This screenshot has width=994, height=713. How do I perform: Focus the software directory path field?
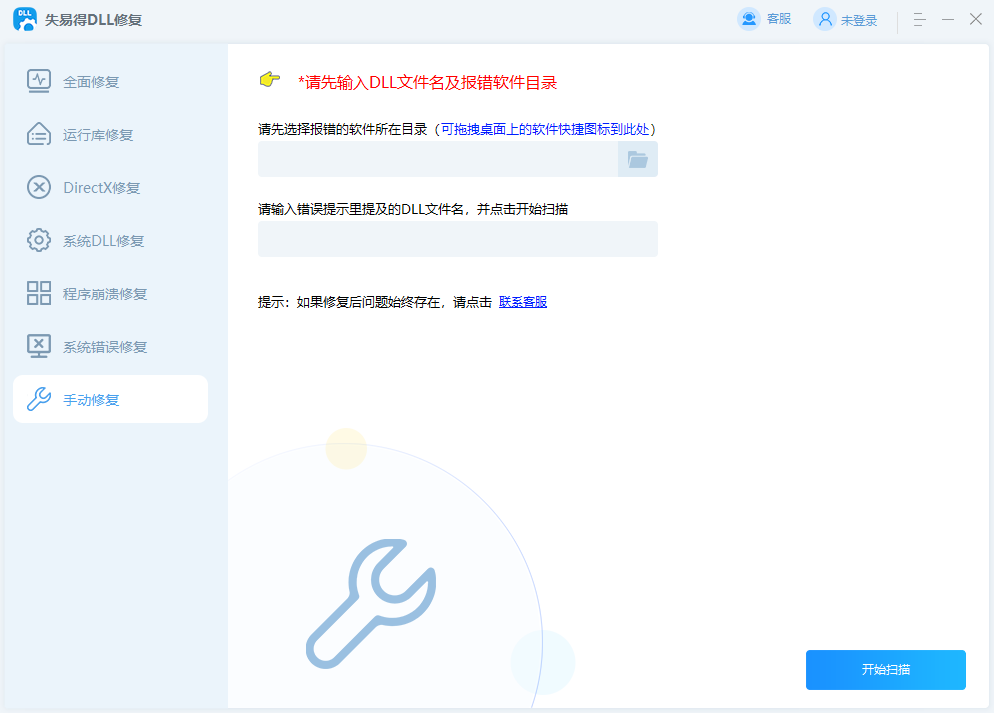tap(437, 159)
